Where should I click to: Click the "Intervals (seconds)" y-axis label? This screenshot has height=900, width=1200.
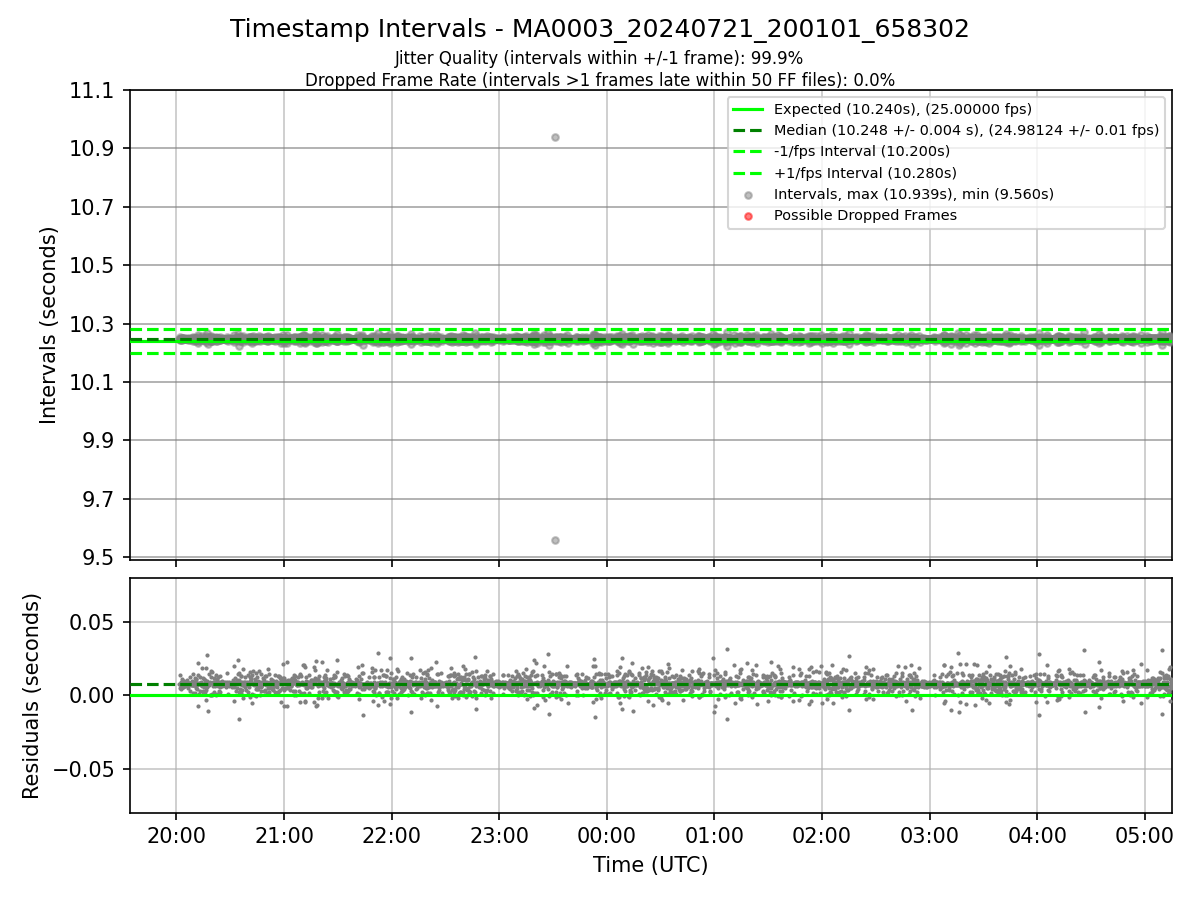(49, 325)
